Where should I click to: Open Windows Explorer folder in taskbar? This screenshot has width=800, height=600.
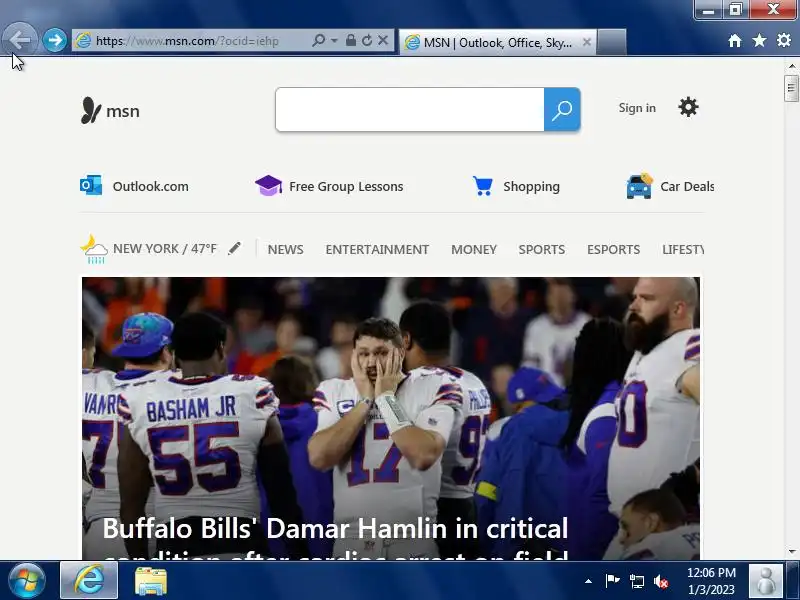coord(151,582)
